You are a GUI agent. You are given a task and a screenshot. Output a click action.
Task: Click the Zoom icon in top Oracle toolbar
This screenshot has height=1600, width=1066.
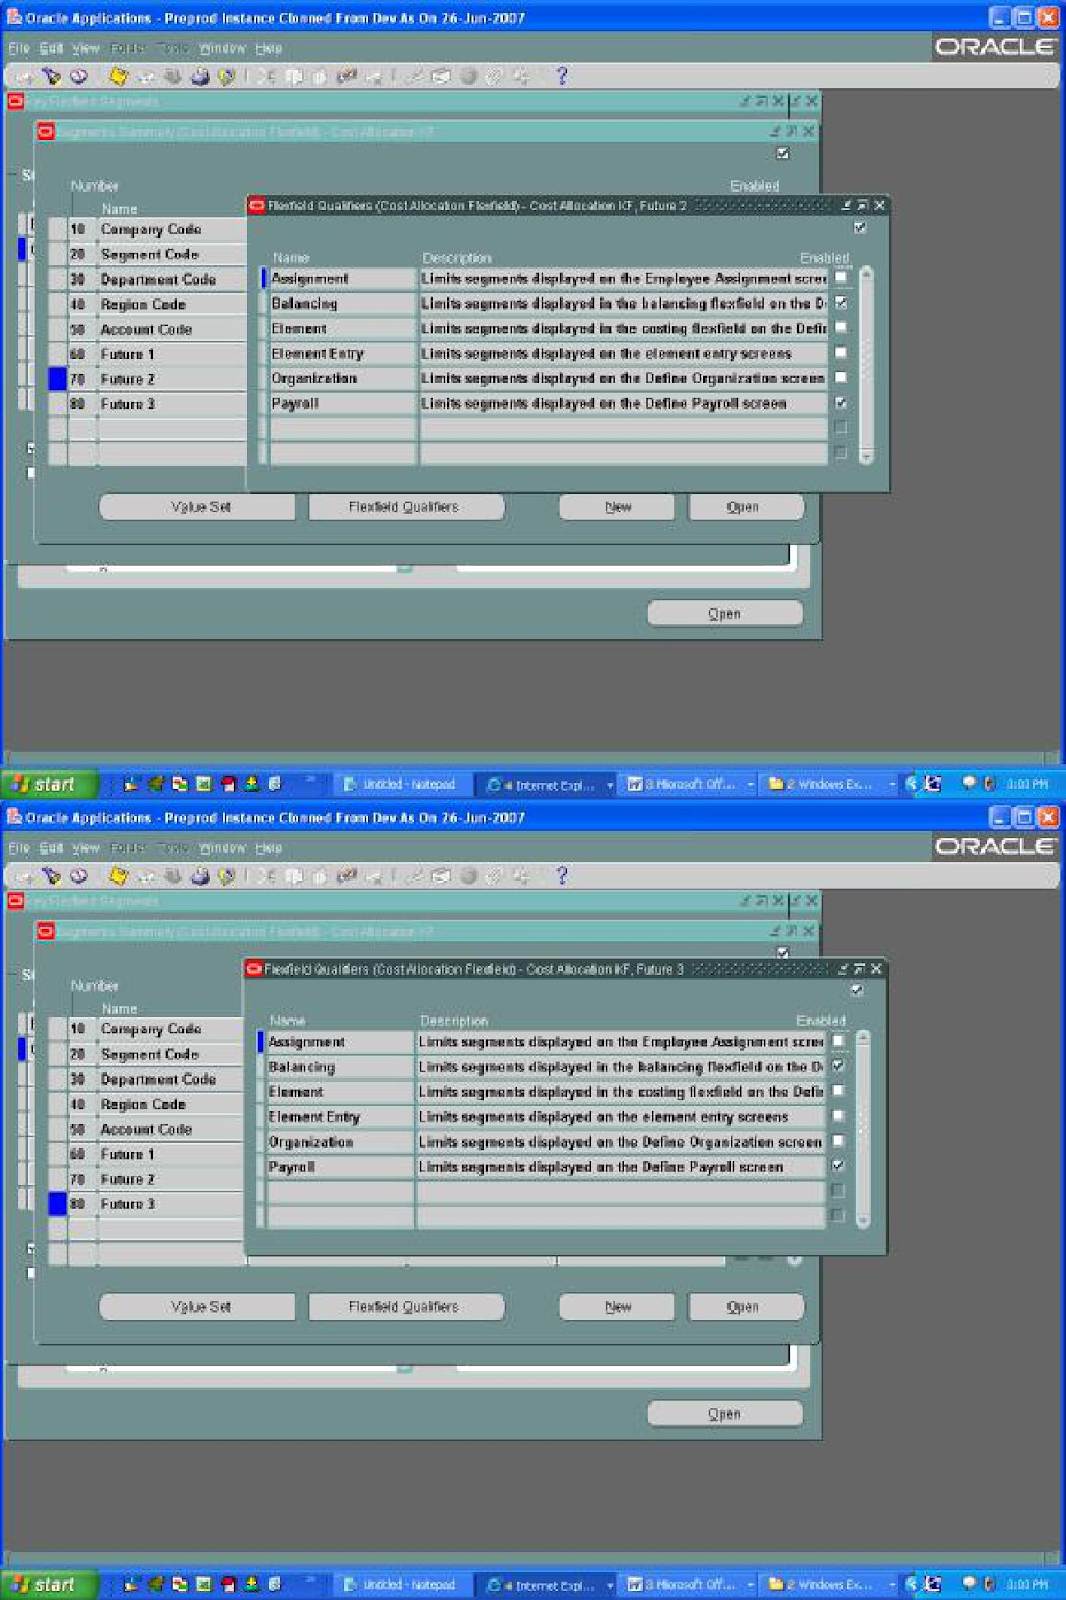(440, 76)
